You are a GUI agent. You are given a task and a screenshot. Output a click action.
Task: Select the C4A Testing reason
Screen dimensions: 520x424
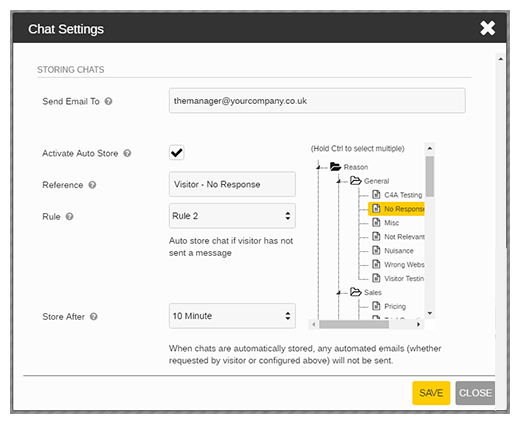(x=403, y=195)
